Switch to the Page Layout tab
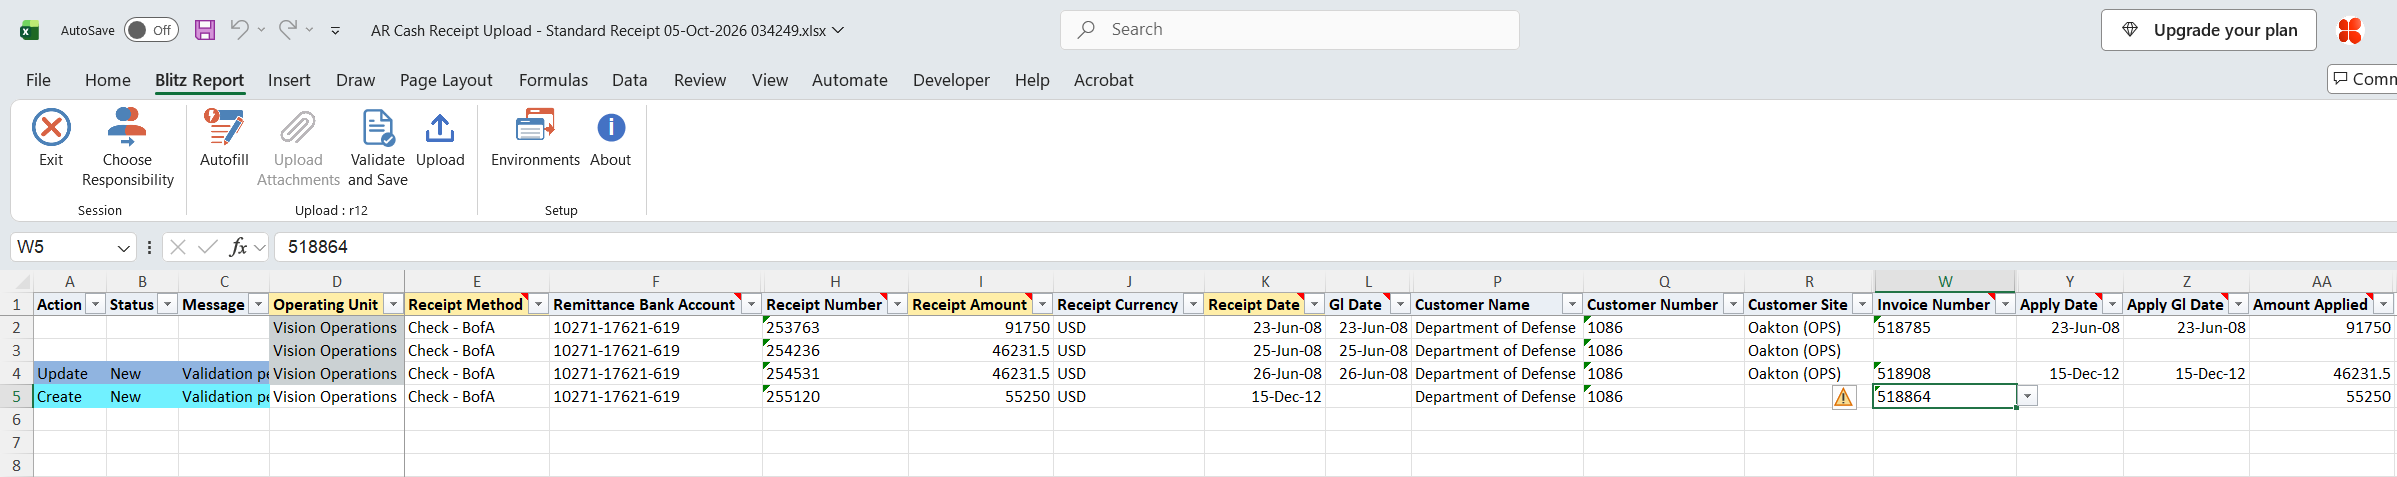 446,80
